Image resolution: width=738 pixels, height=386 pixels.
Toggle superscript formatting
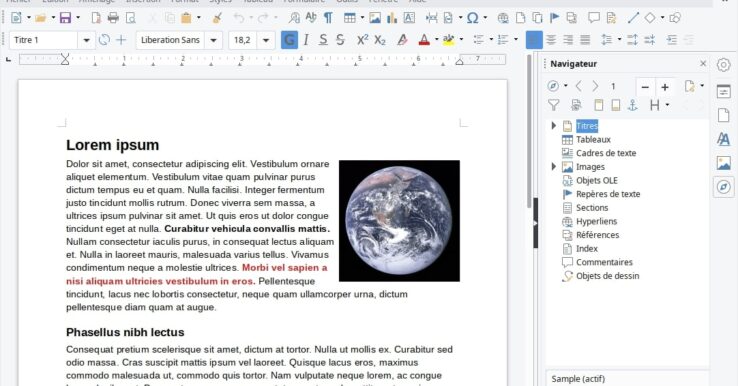pos(362,40)
